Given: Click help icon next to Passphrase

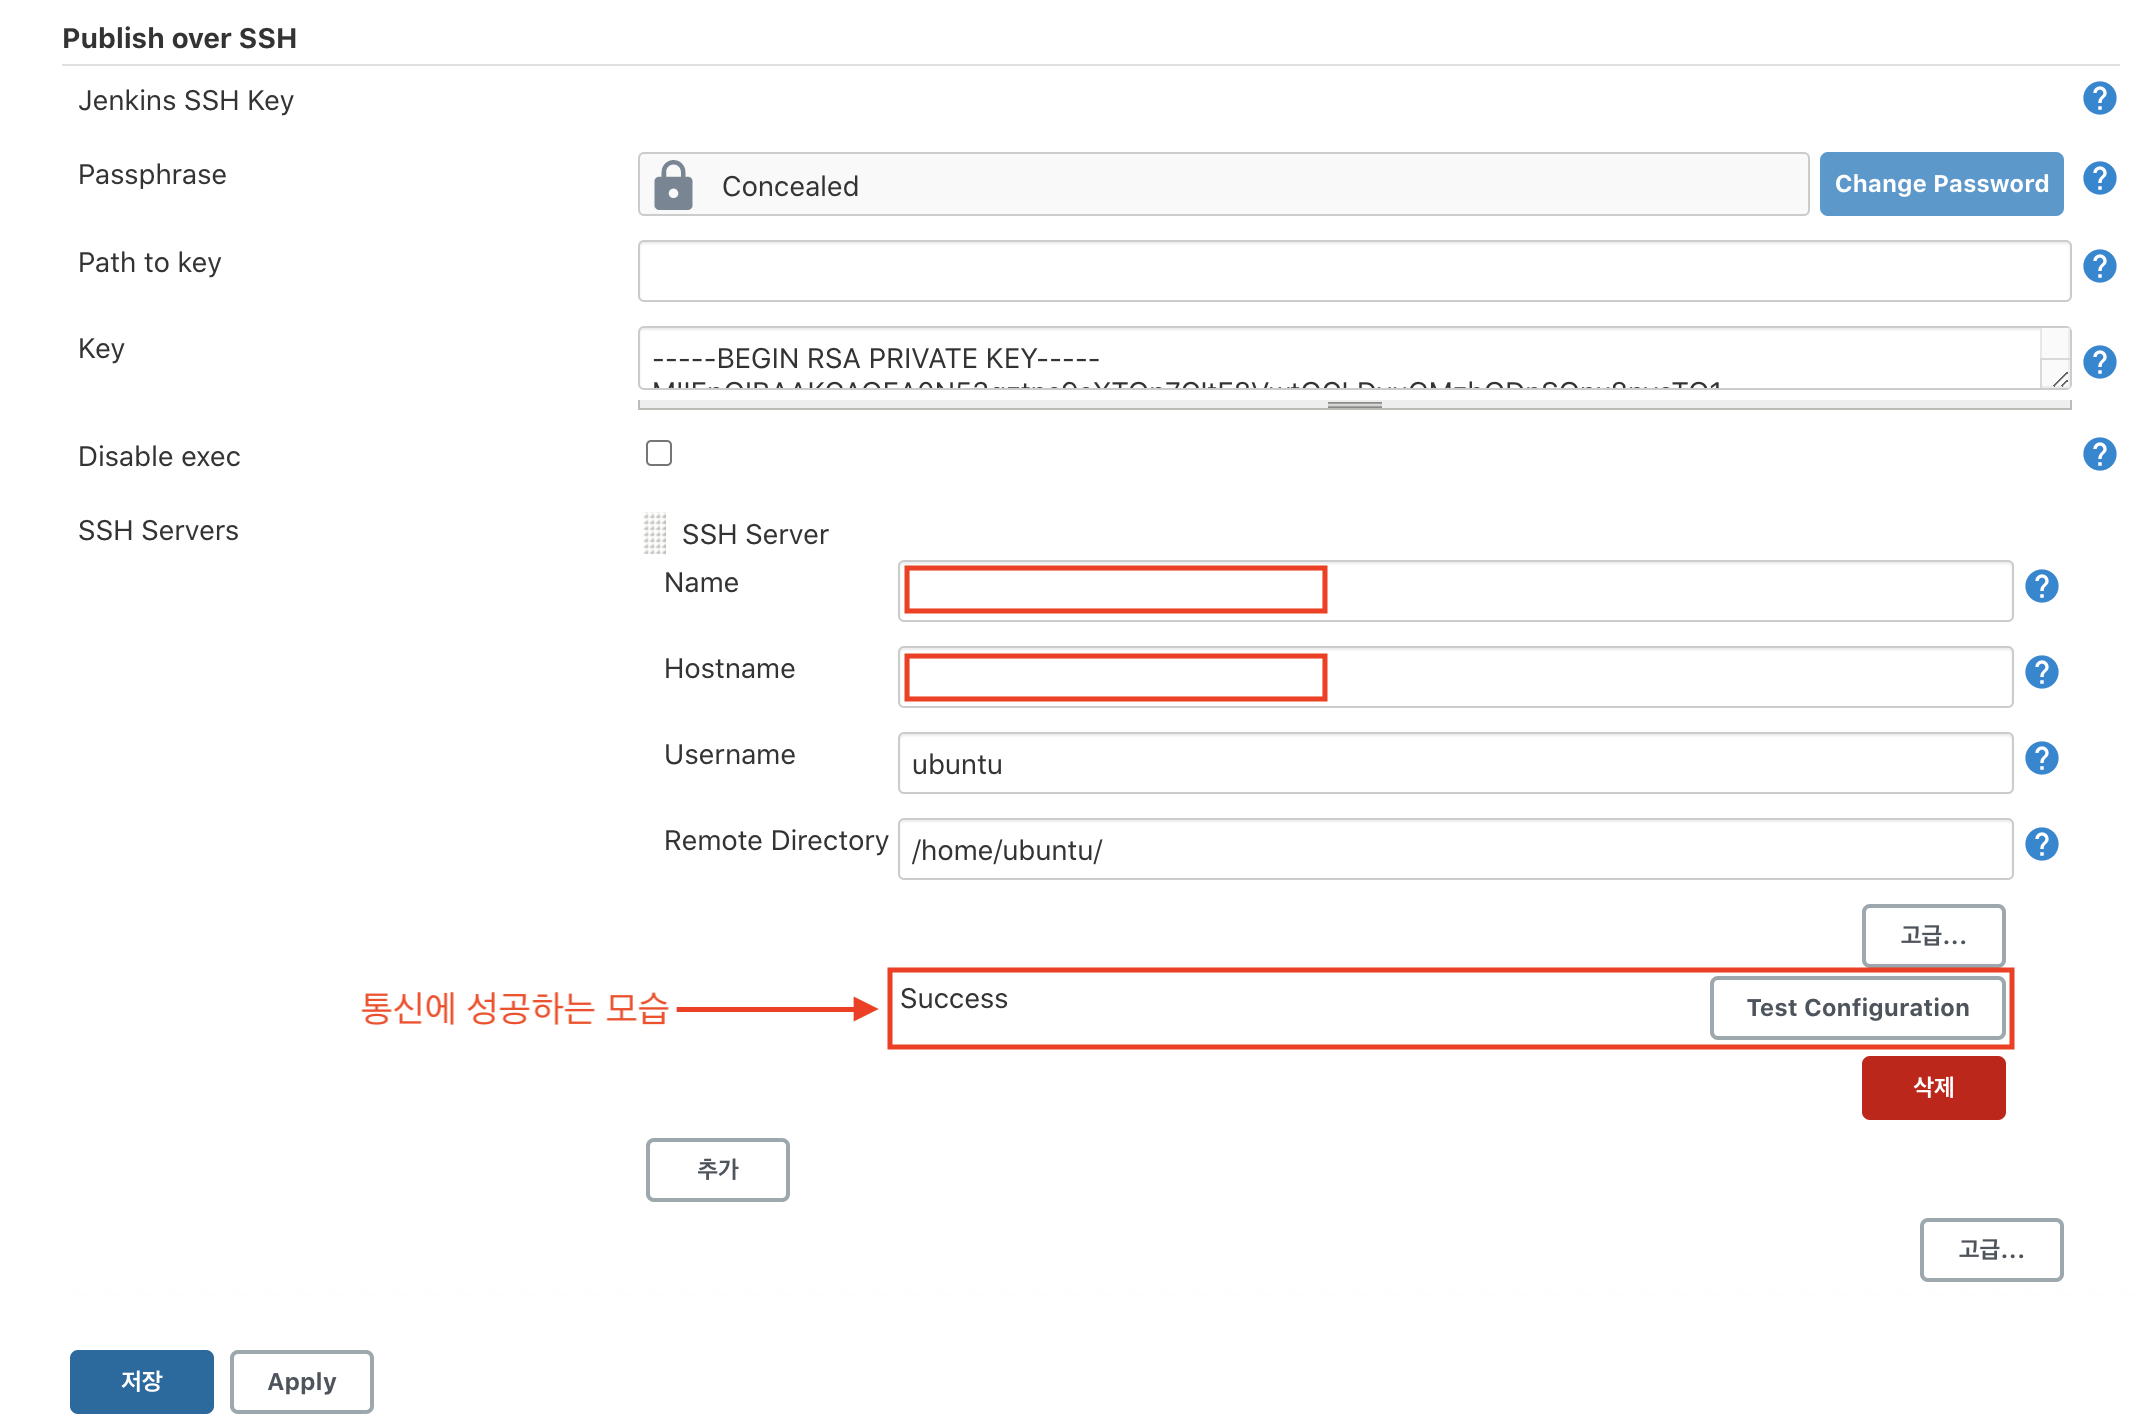Looking at the screenshot, I should pos(2099,179).
